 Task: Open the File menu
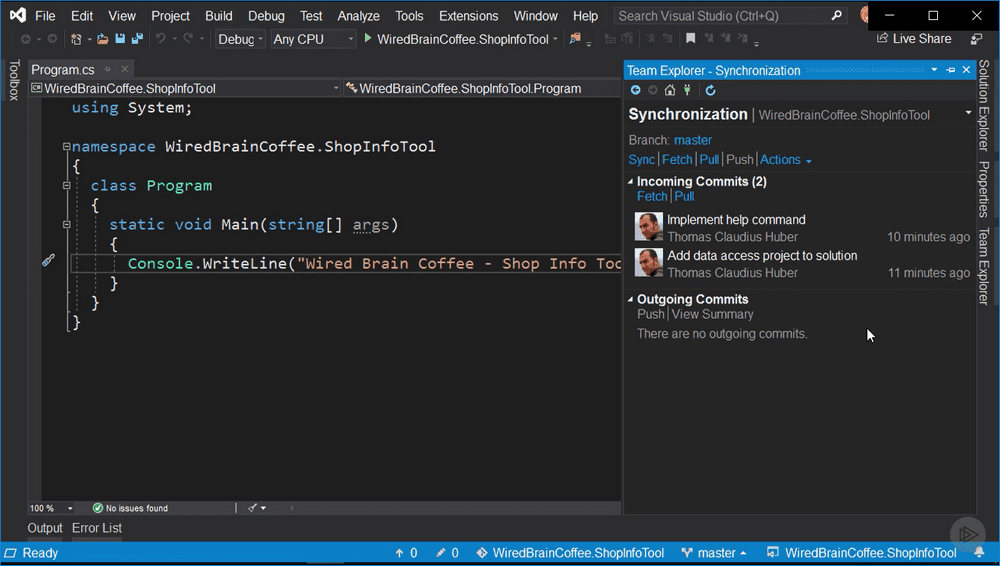coord(45,15)
